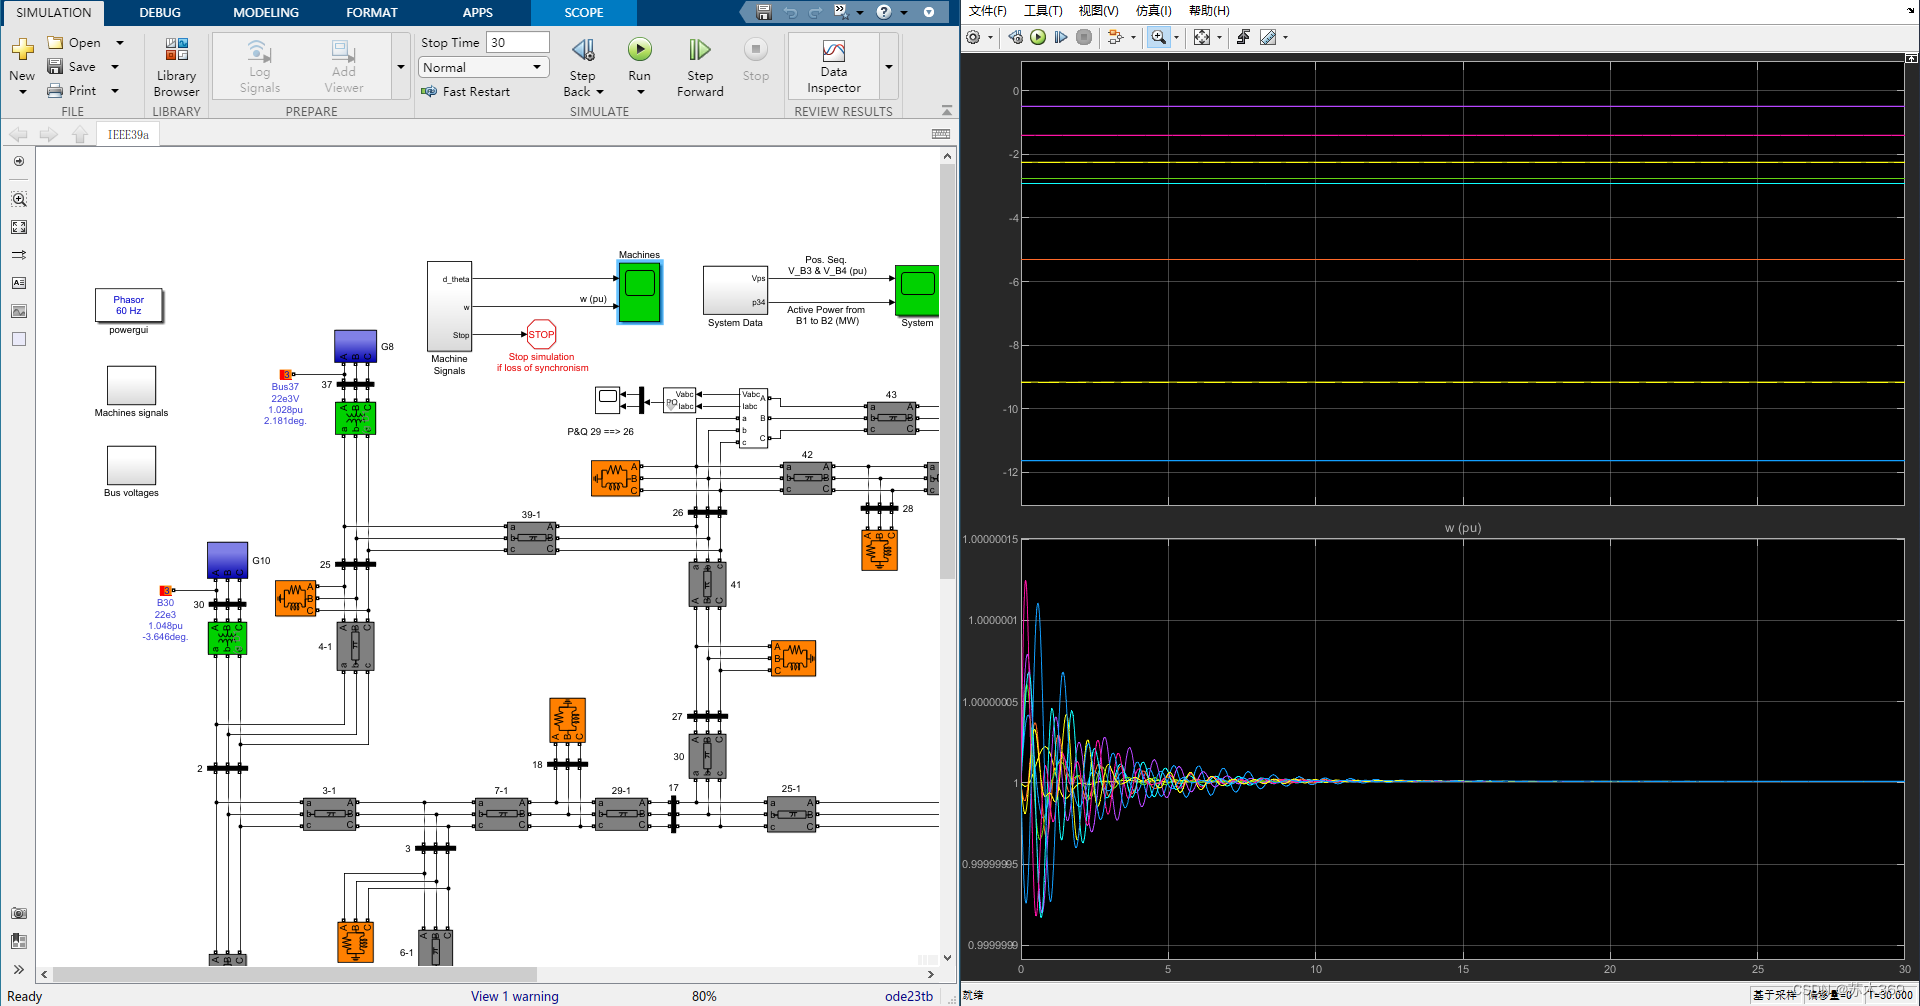Image resolution: width=1920 pixels, height=1006 pixels.
Task: Expand the Run button dropdown arrow
Action: [640, 92]
